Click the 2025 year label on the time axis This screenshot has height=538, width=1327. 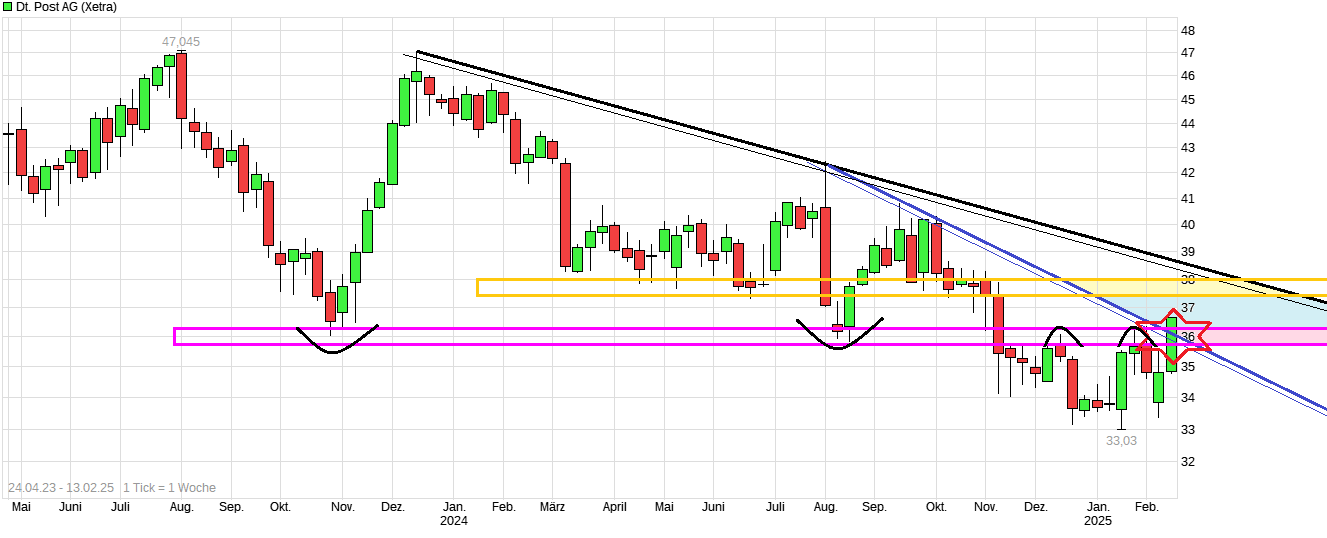1098,521
